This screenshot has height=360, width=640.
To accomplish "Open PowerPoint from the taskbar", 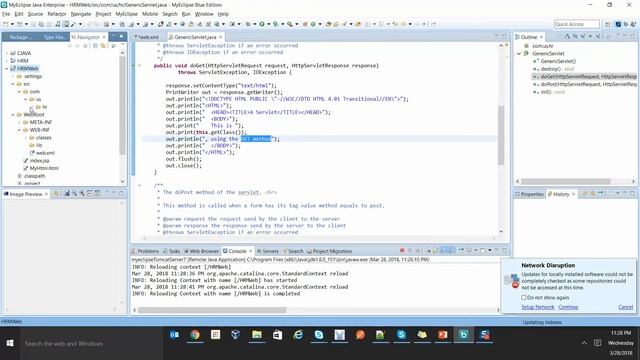I will 443,335.
